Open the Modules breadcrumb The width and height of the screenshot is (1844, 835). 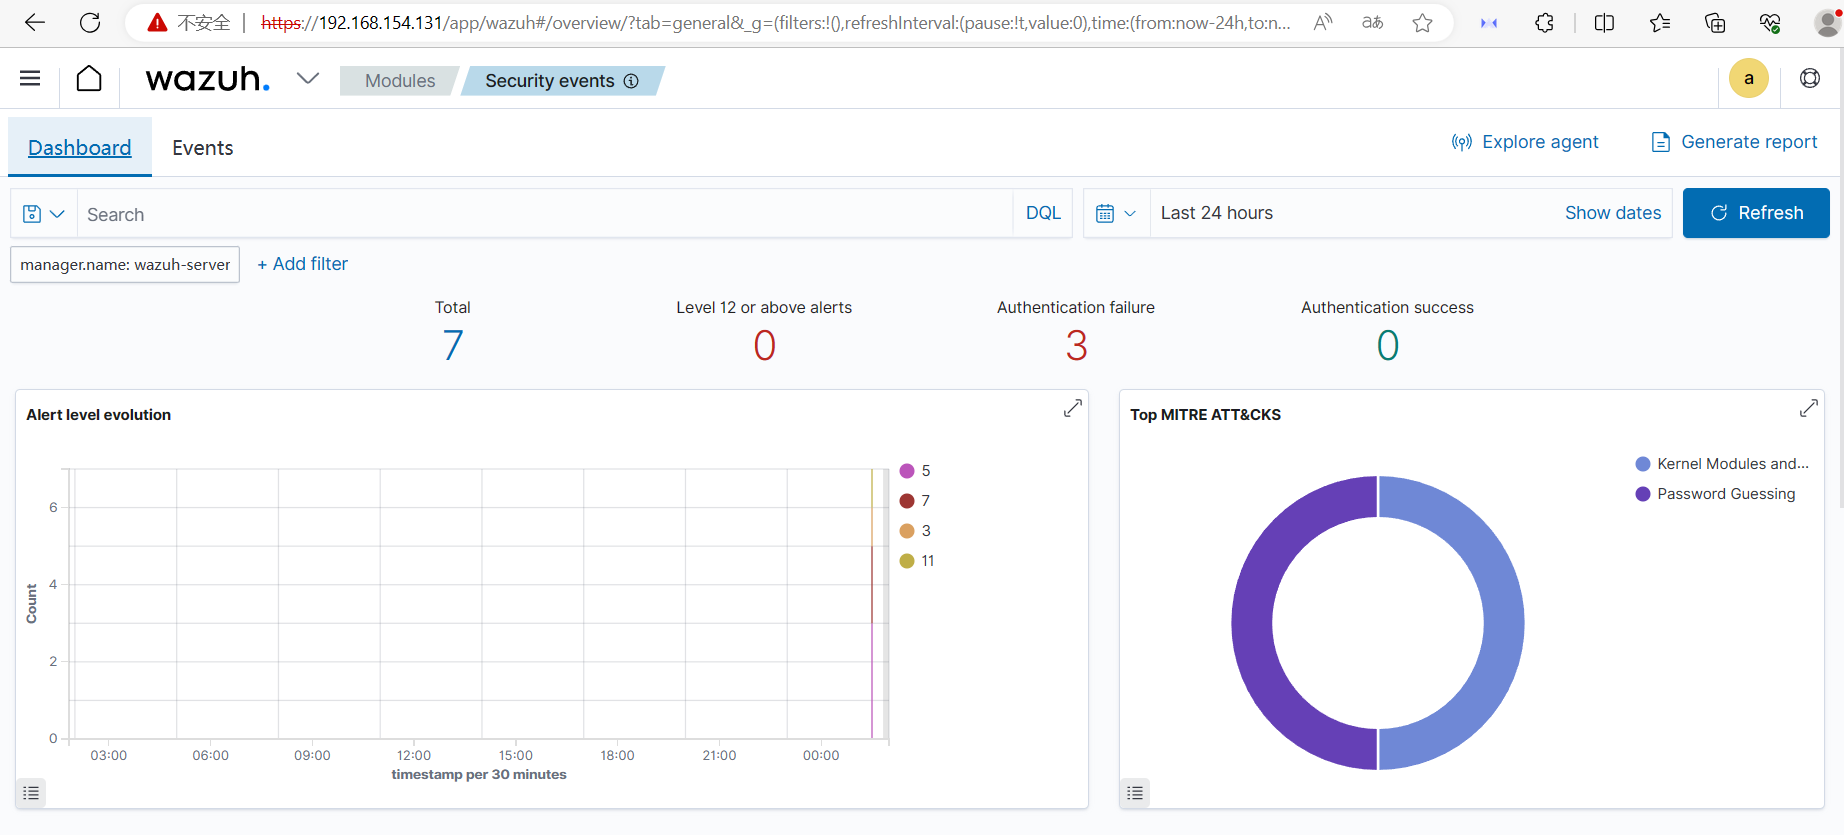click(x=400, y=81)
